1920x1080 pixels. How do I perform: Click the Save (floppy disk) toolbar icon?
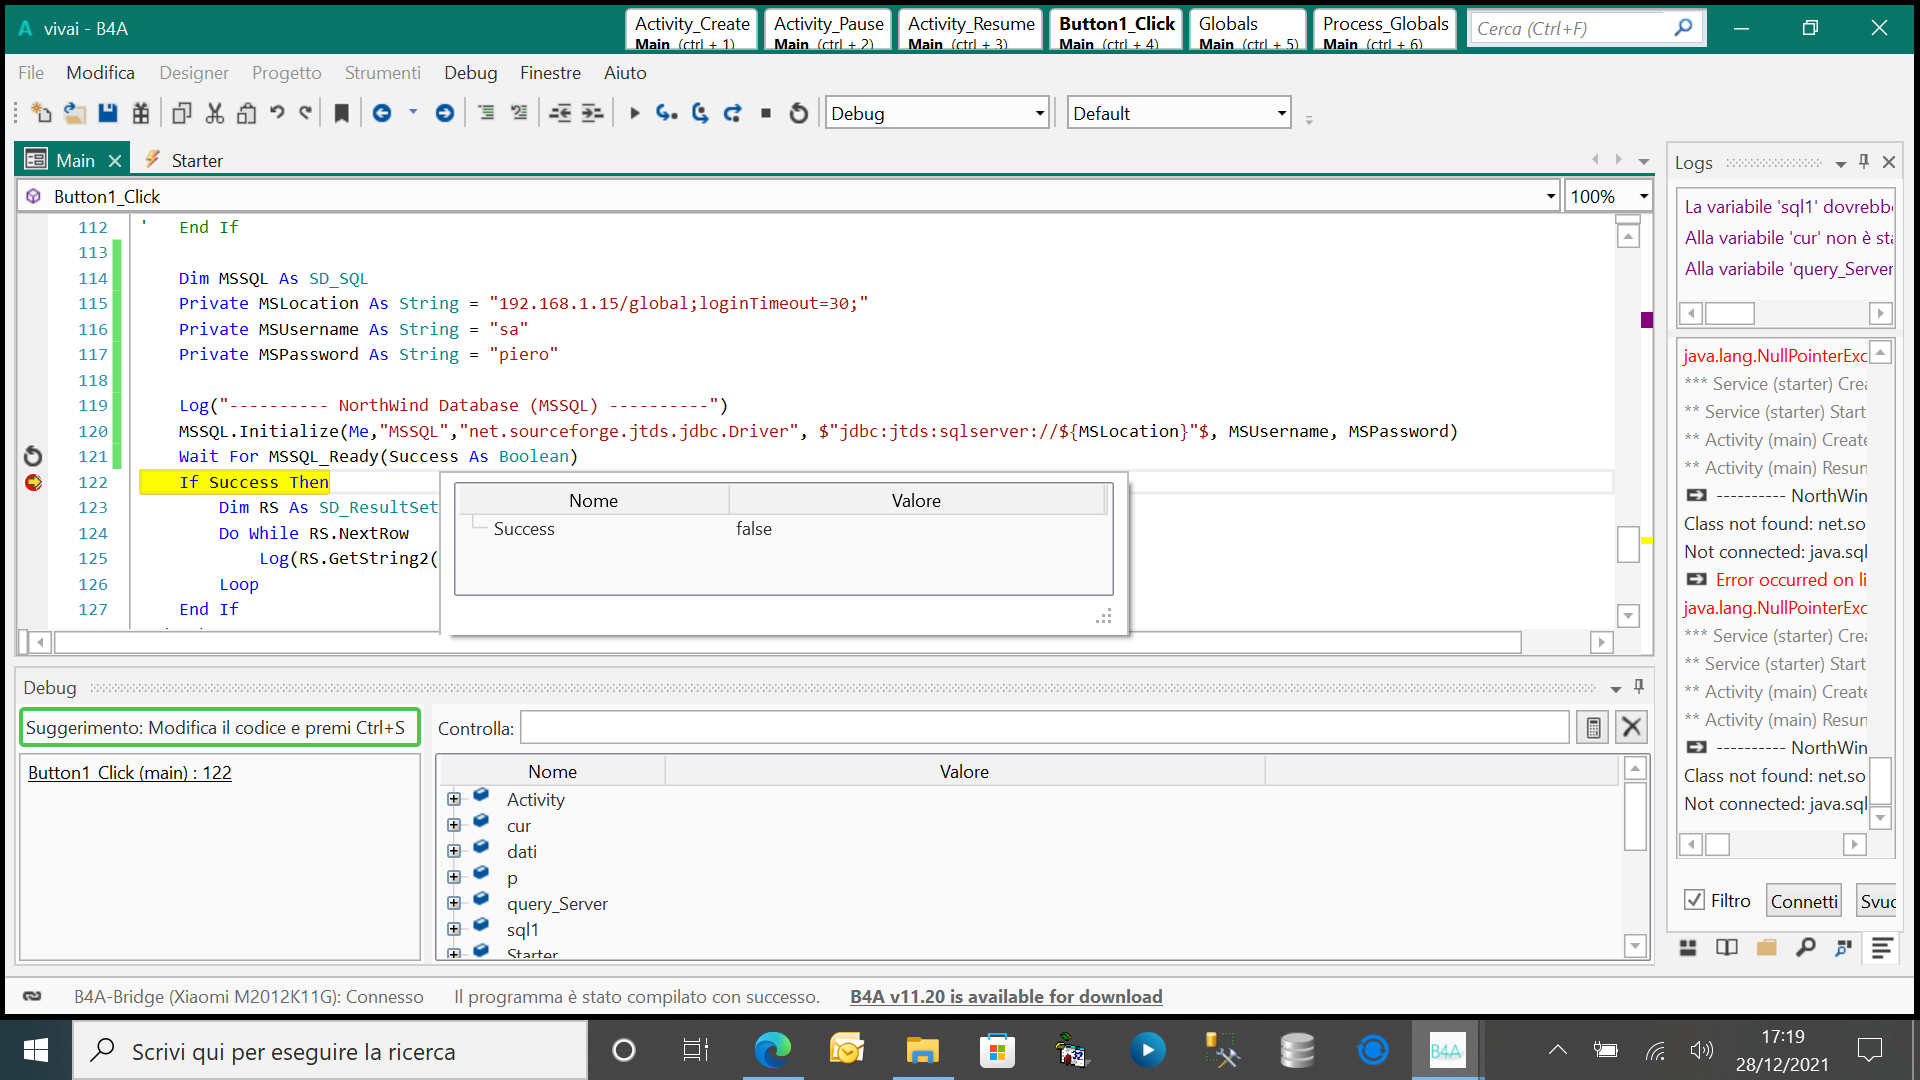108,113
